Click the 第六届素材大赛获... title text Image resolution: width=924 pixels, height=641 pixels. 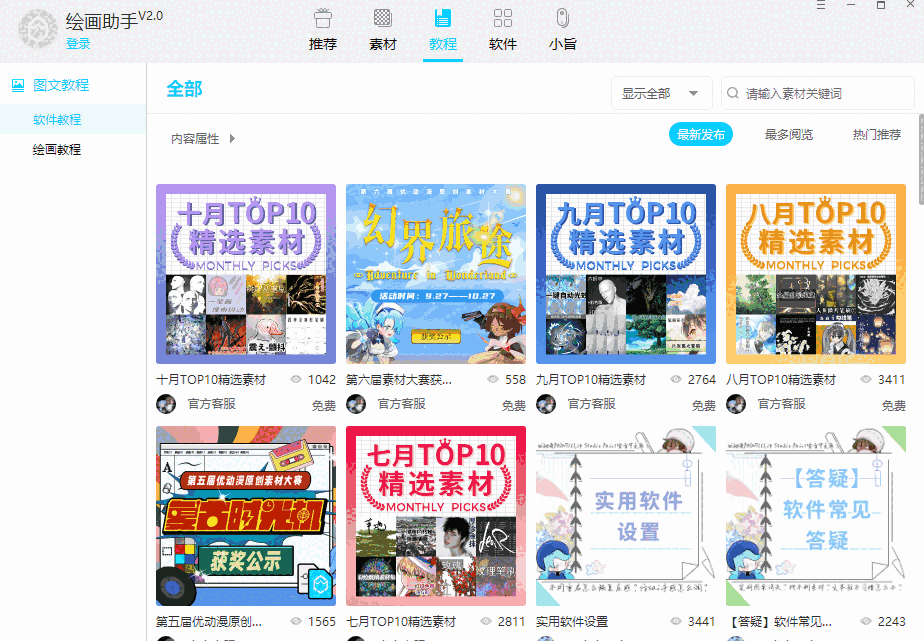398,380
